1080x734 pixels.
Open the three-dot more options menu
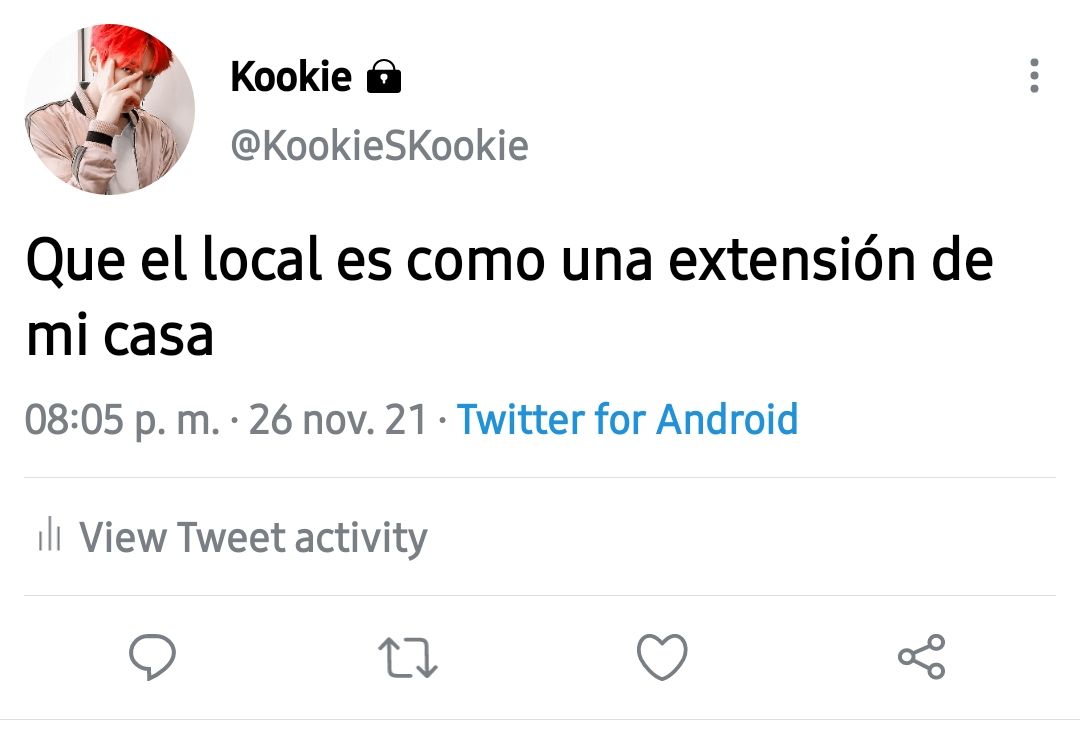(x=1034, y=76)
